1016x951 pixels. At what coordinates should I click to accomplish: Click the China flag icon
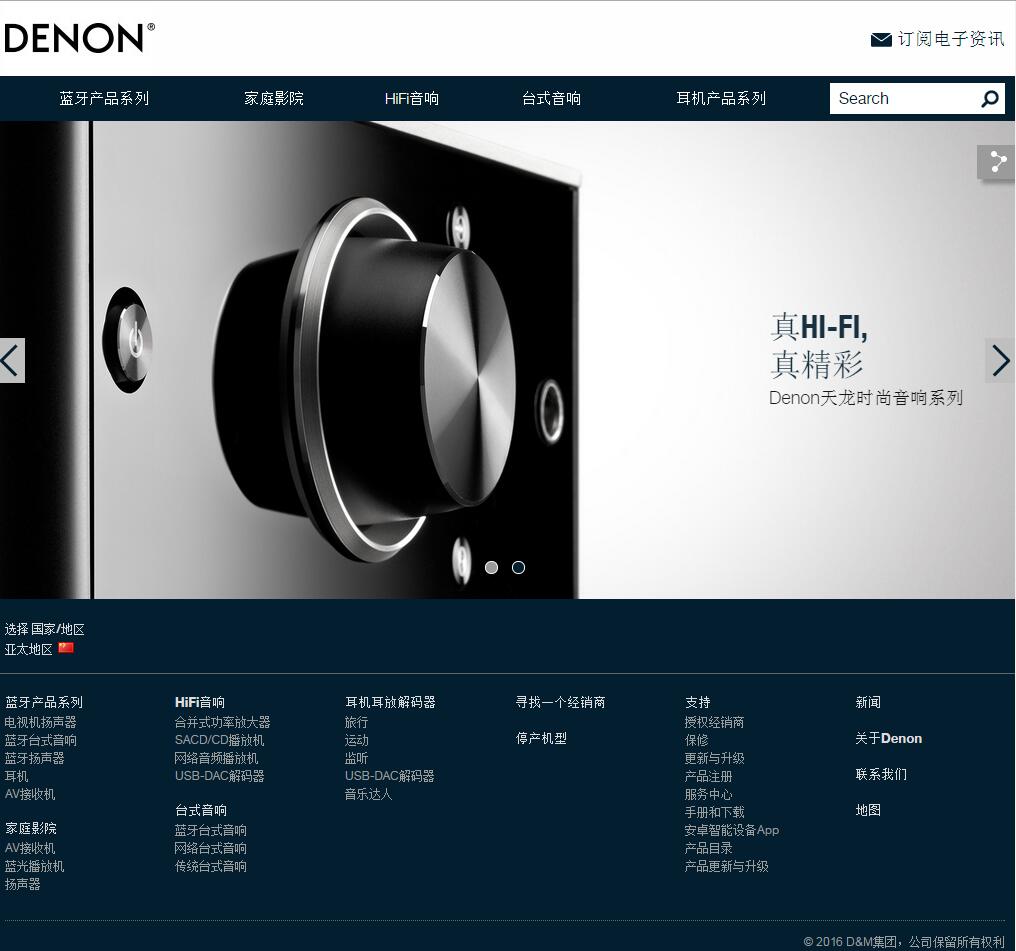(66, 648)
